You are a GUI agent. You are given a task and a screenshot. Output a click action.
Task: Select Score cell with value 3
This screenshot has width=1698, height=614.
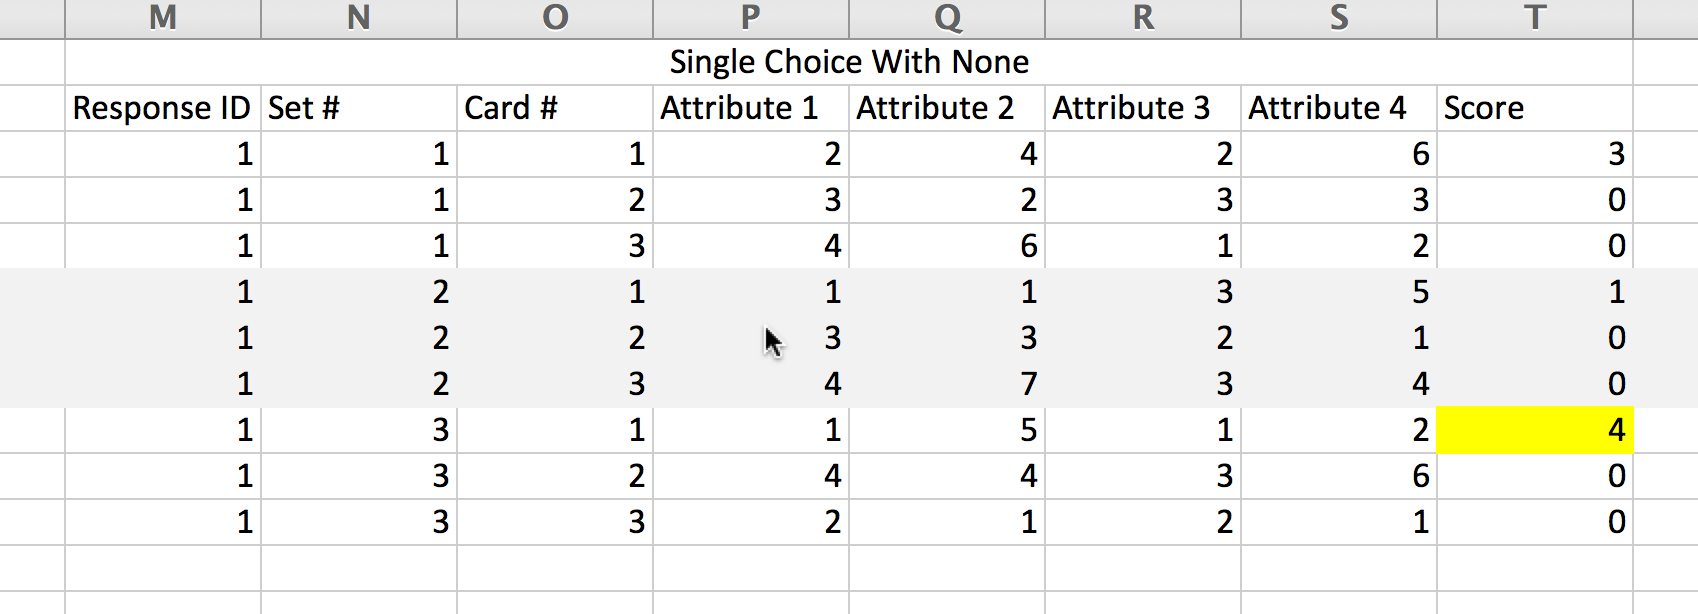1535,154
